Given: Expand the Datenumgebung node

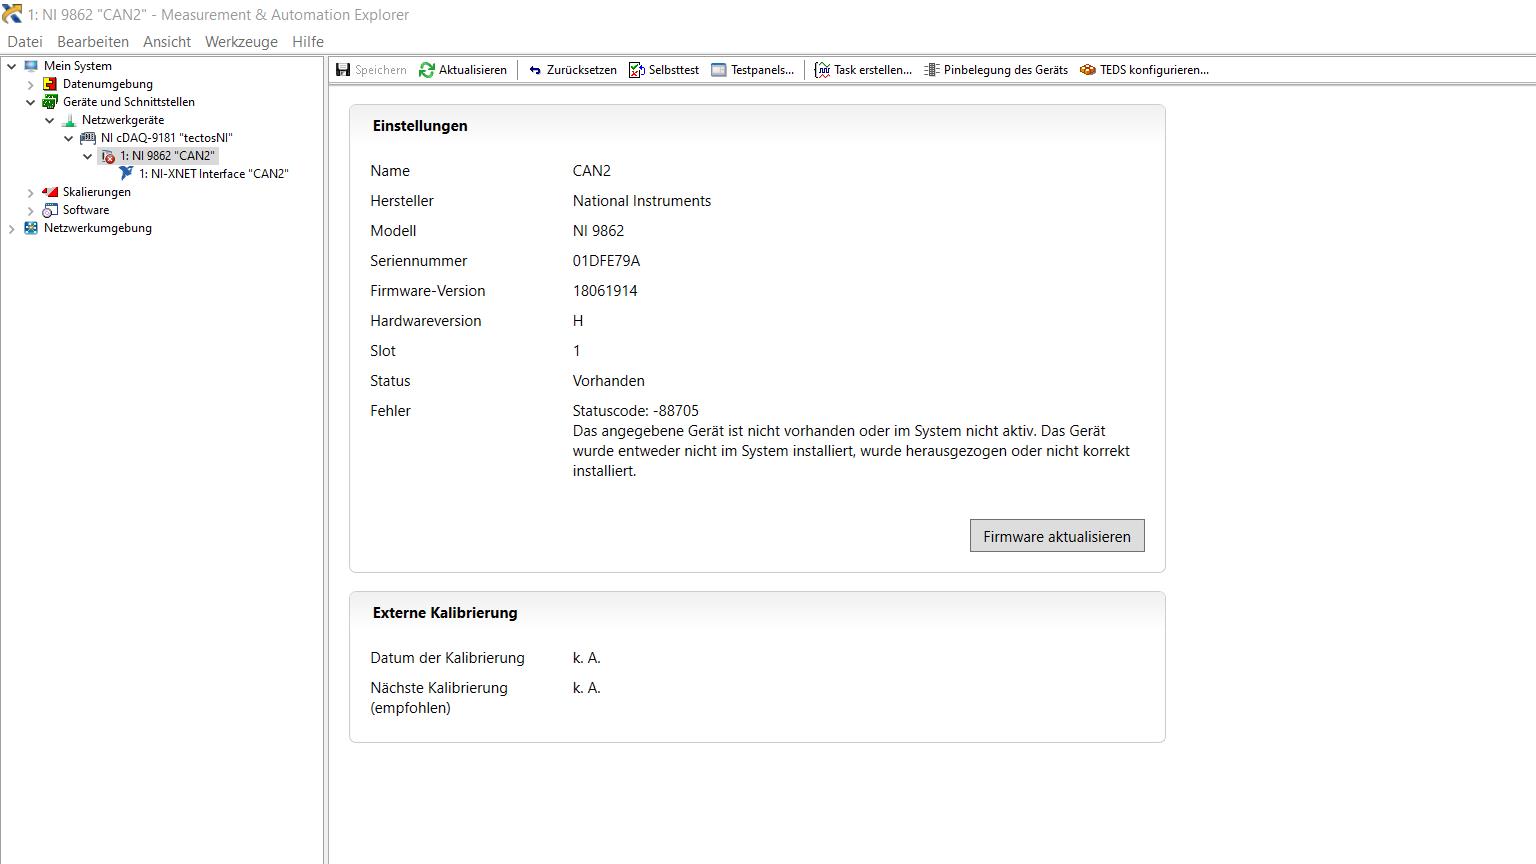Looking at the screenshot, I should pos(31,84).
